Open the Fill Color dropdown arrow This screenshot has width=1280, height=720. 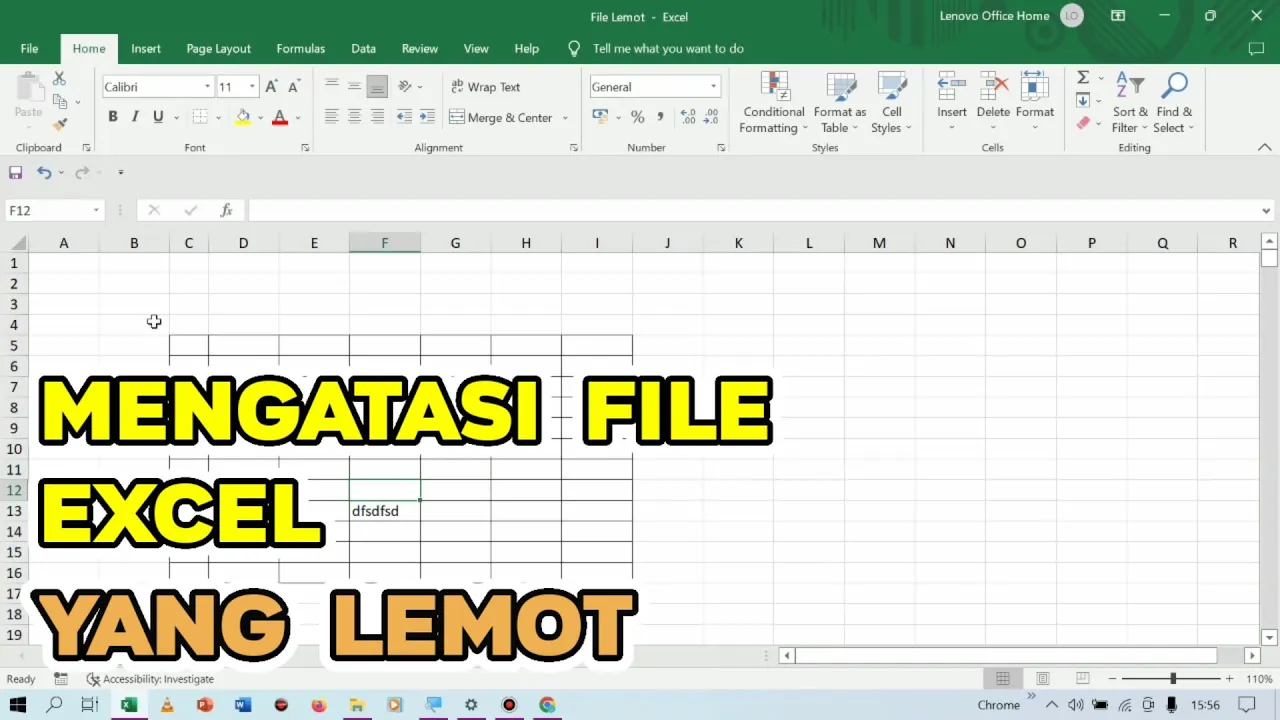coord(260,118)
